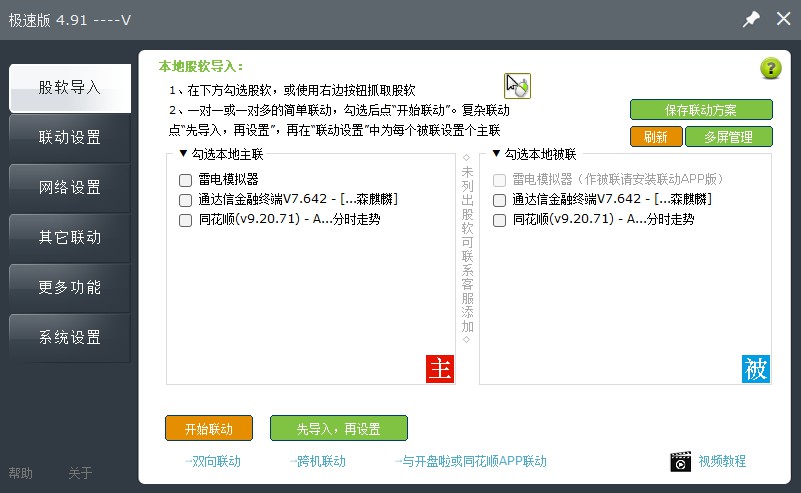Screen dimensions: 801x493
Task: Select the 系统设置 sidebar tab
Action: point(70,338)
